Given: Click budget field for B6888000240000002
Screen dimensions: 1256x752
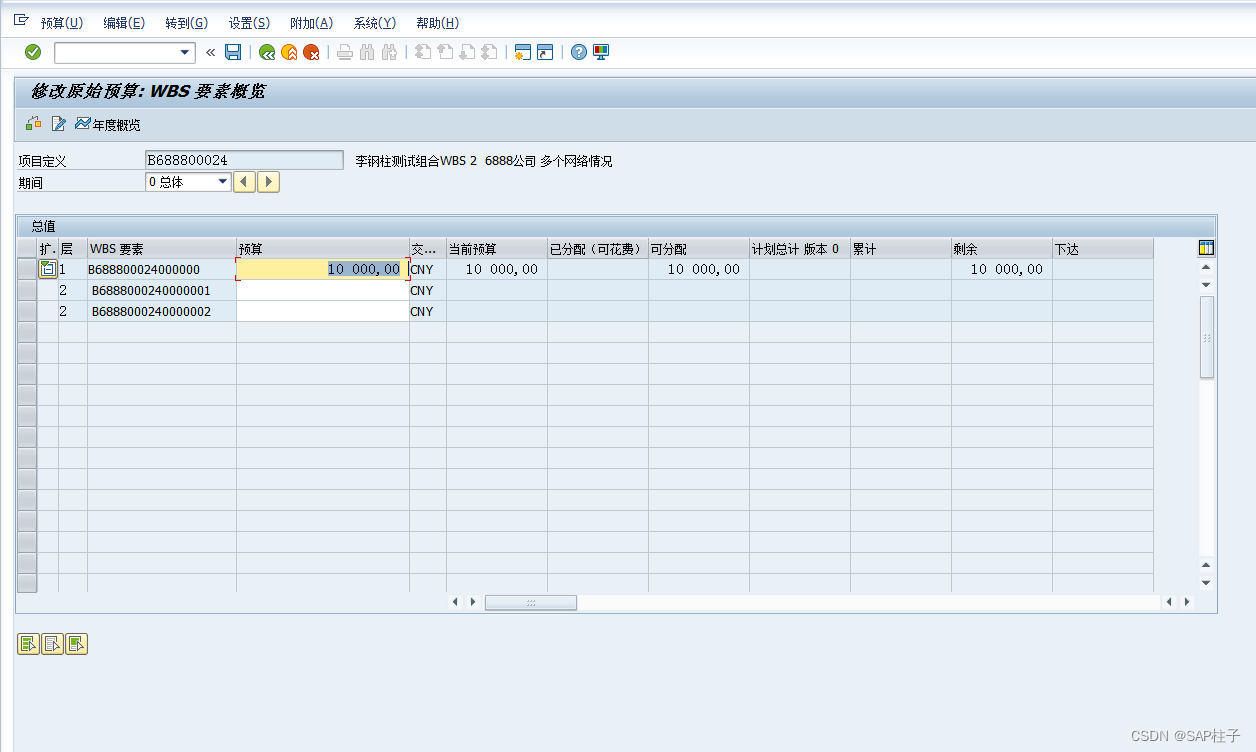Looking at the screenshot, I should tap(322, 311).
